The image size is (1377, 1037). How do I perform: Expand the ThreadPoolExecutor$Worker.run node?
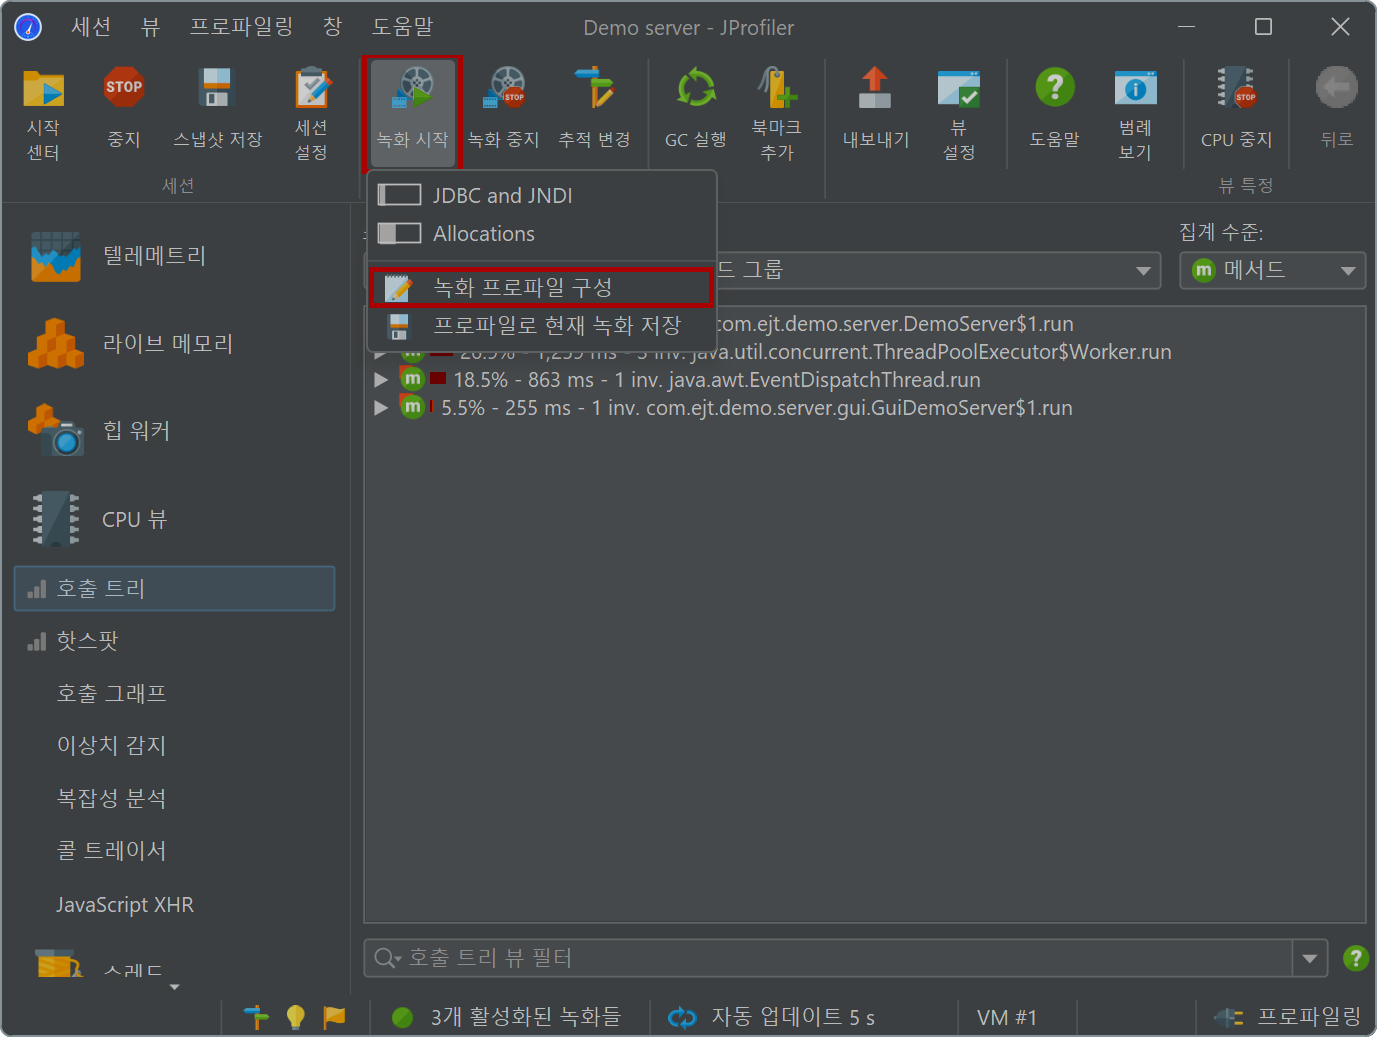pyautogui.click(x=381, y=352)
